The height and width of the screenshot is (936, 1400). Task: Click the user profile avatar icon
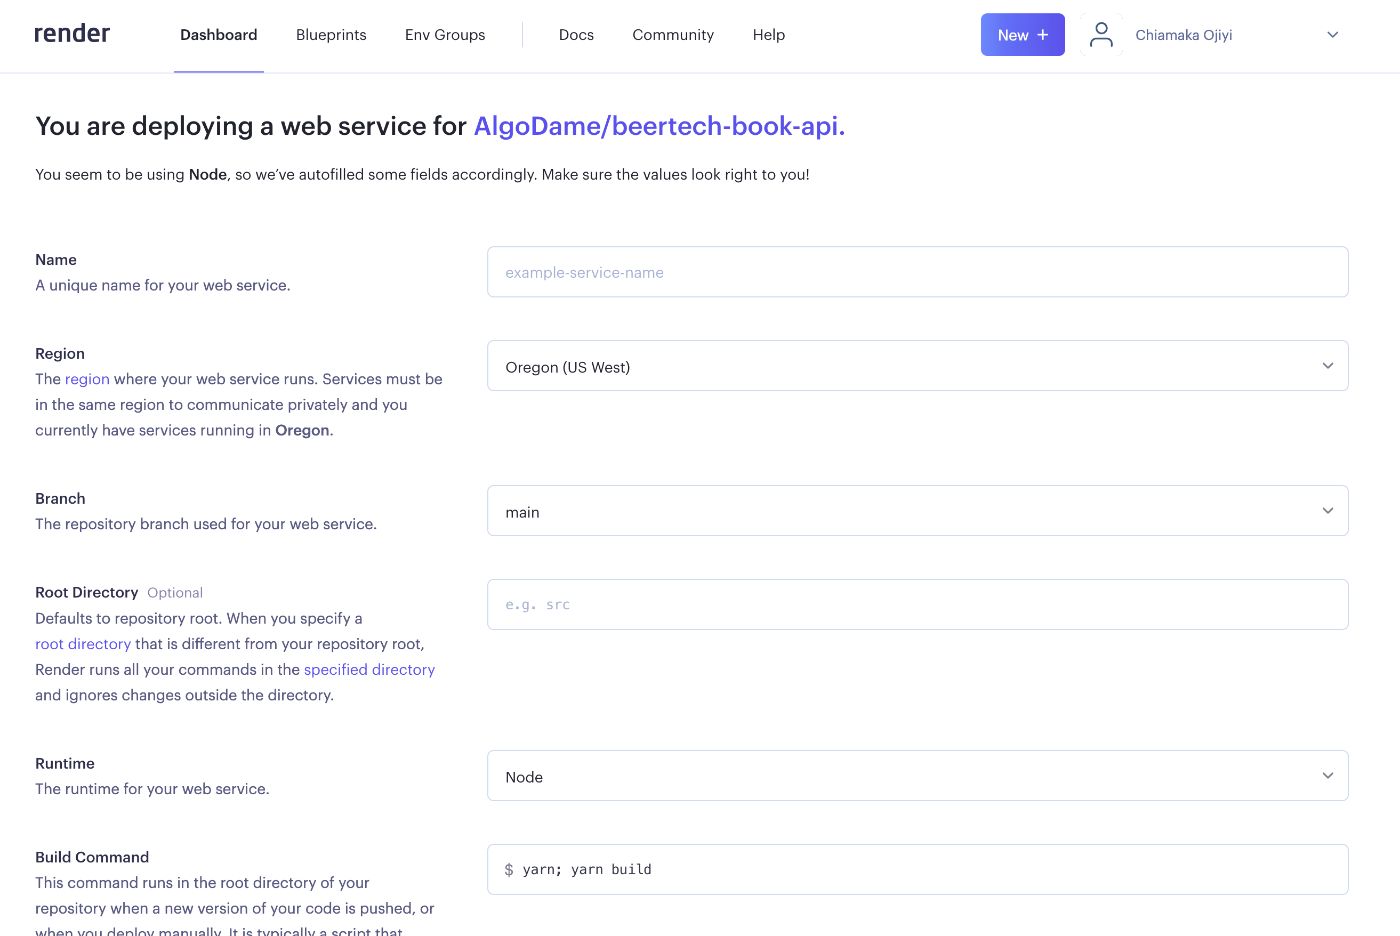1101,34
